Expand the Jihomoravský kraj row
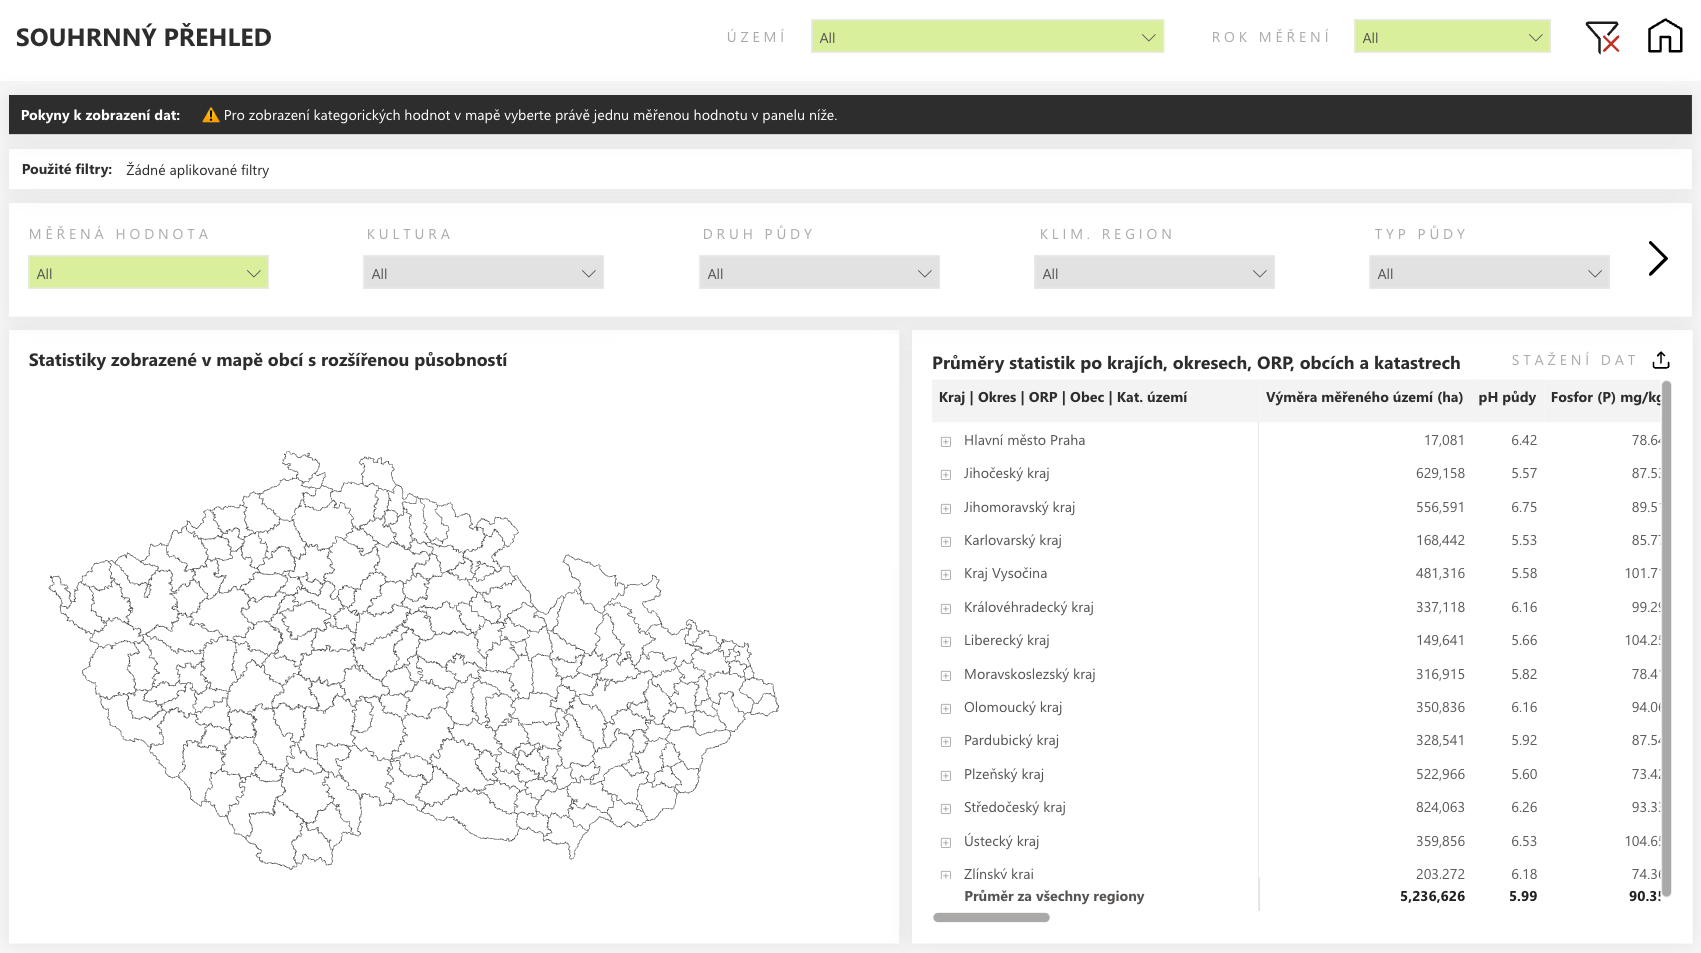 (x=945, y=508)
